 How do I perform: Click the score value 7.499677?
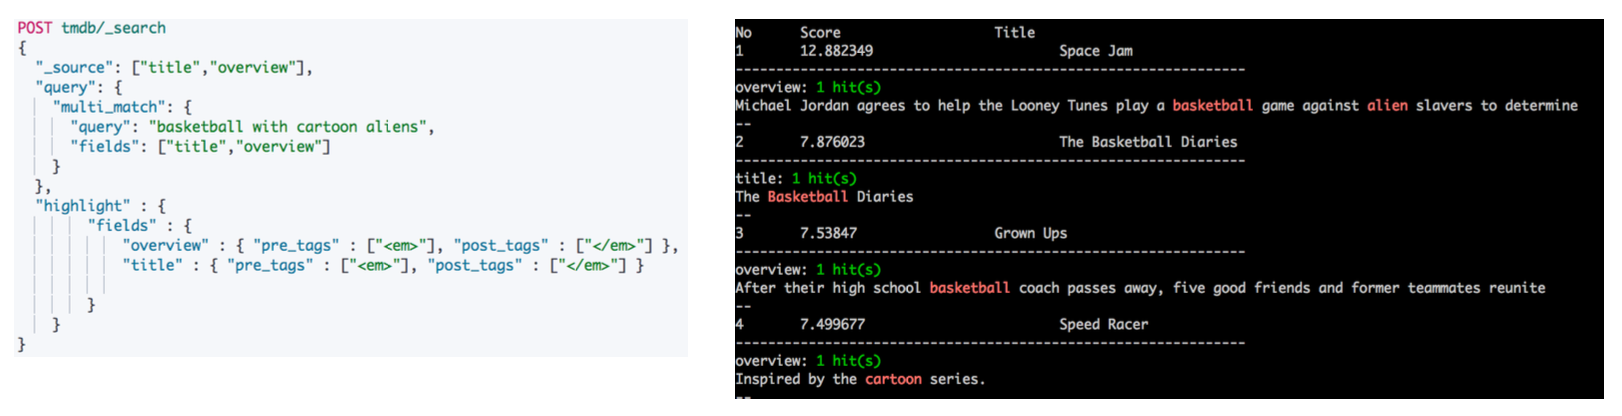[832, 324]
